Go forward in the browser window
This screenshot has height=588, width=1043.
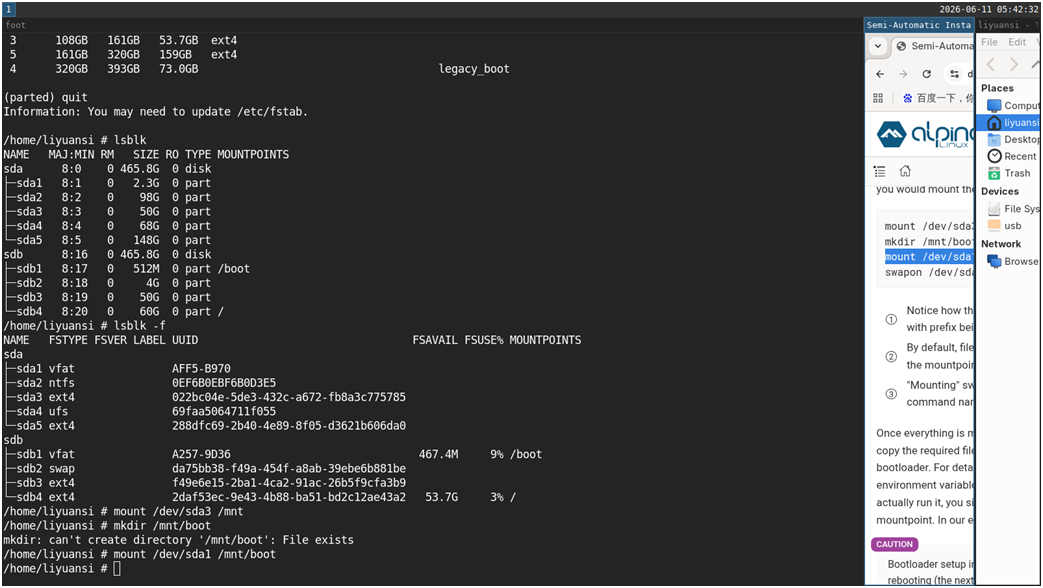coord(903,74)
